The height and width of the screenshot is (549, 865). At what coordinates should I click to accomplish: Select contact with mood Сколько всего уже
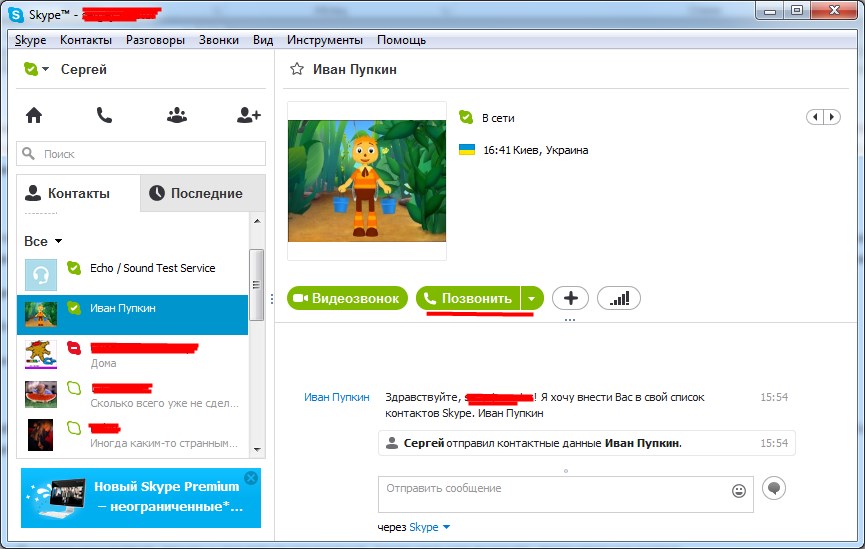tap(132, 395)
